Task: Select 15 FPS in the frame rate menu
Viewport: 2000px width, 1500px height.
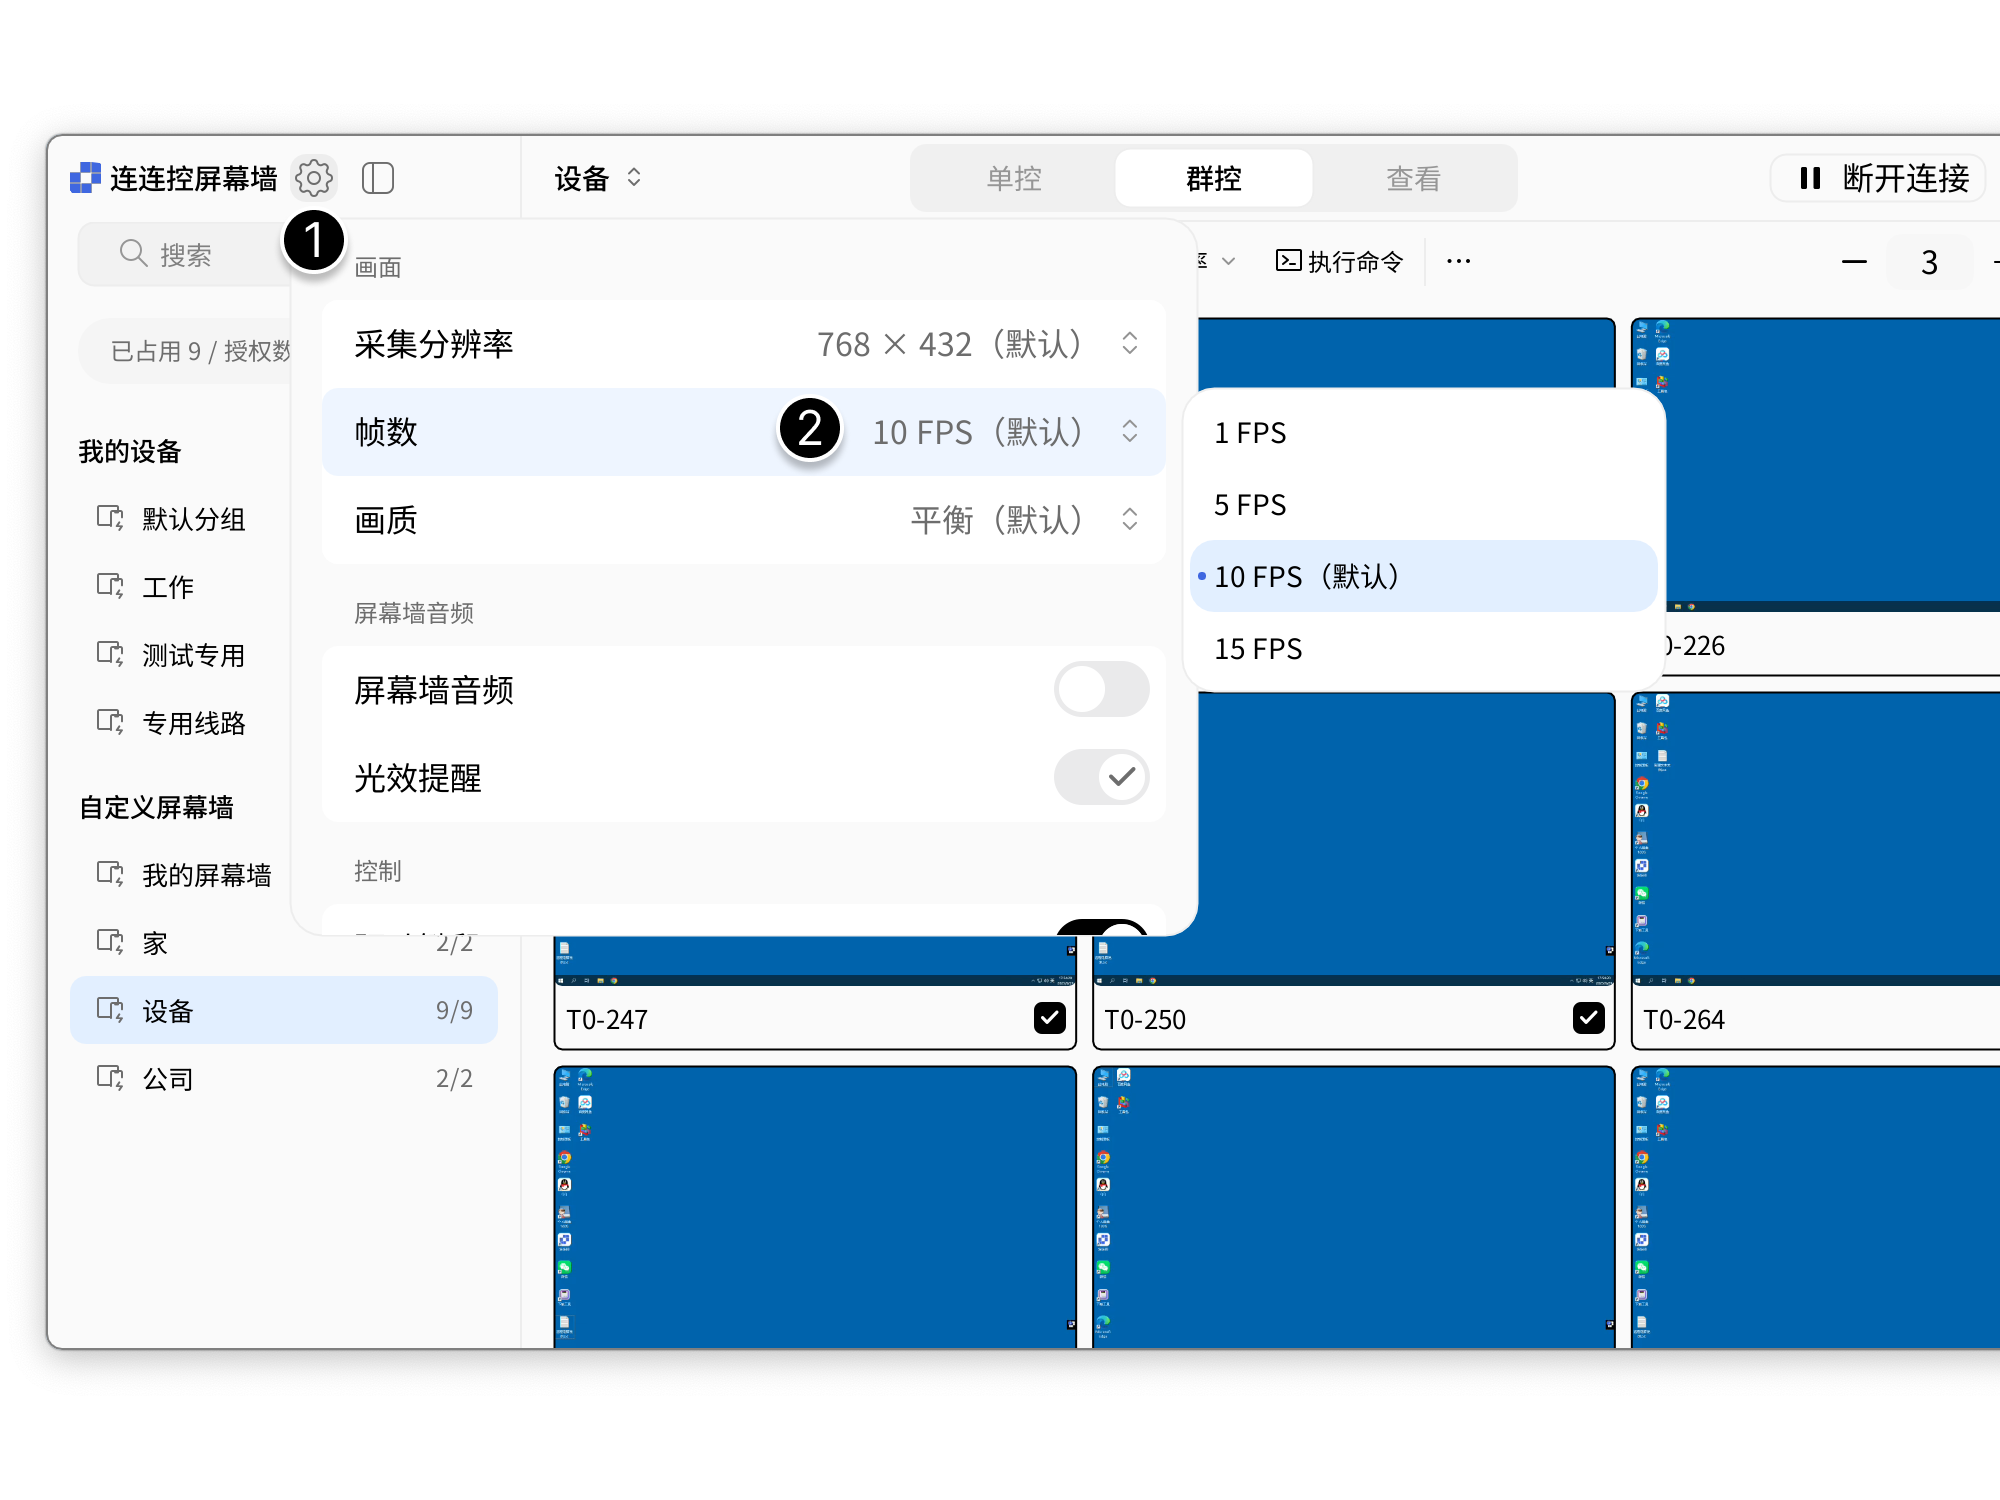Action: (1257, 648)
